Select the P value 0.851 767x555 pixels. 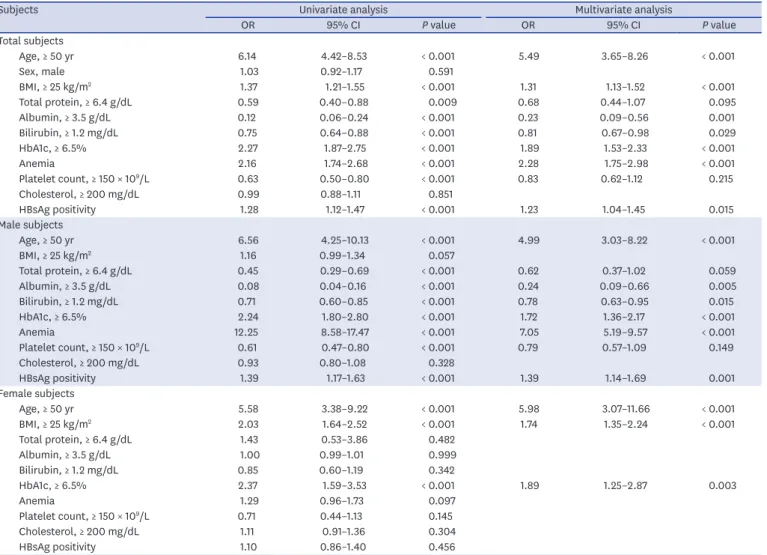[x=441, y=194]
